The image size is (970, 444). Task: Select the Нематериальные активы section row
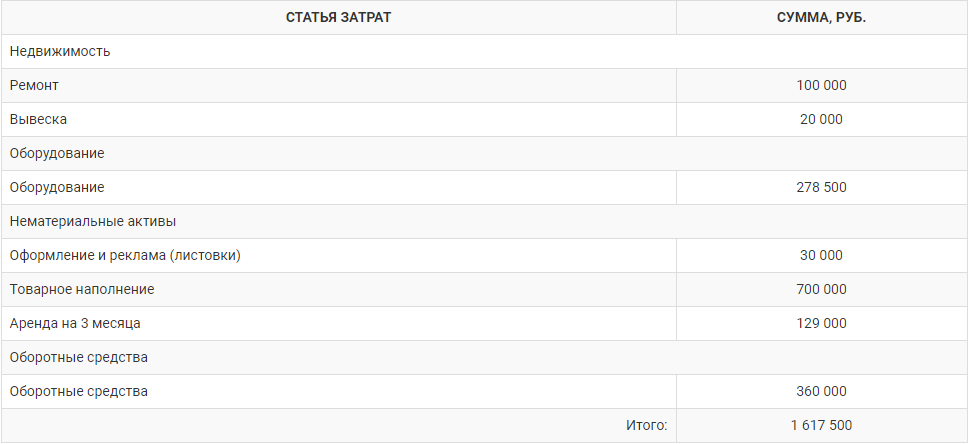(484, 221)
